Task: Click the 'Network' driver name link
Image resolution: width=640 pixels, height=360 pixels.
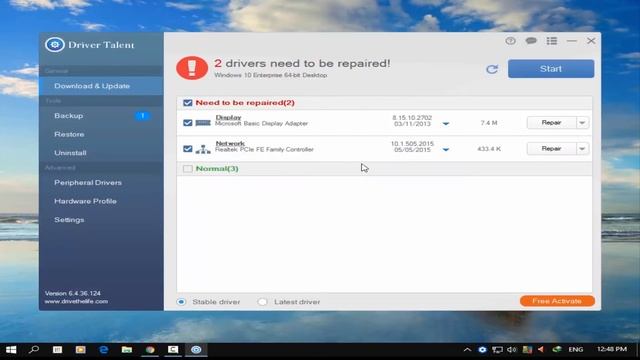Action: click(230, 144)
